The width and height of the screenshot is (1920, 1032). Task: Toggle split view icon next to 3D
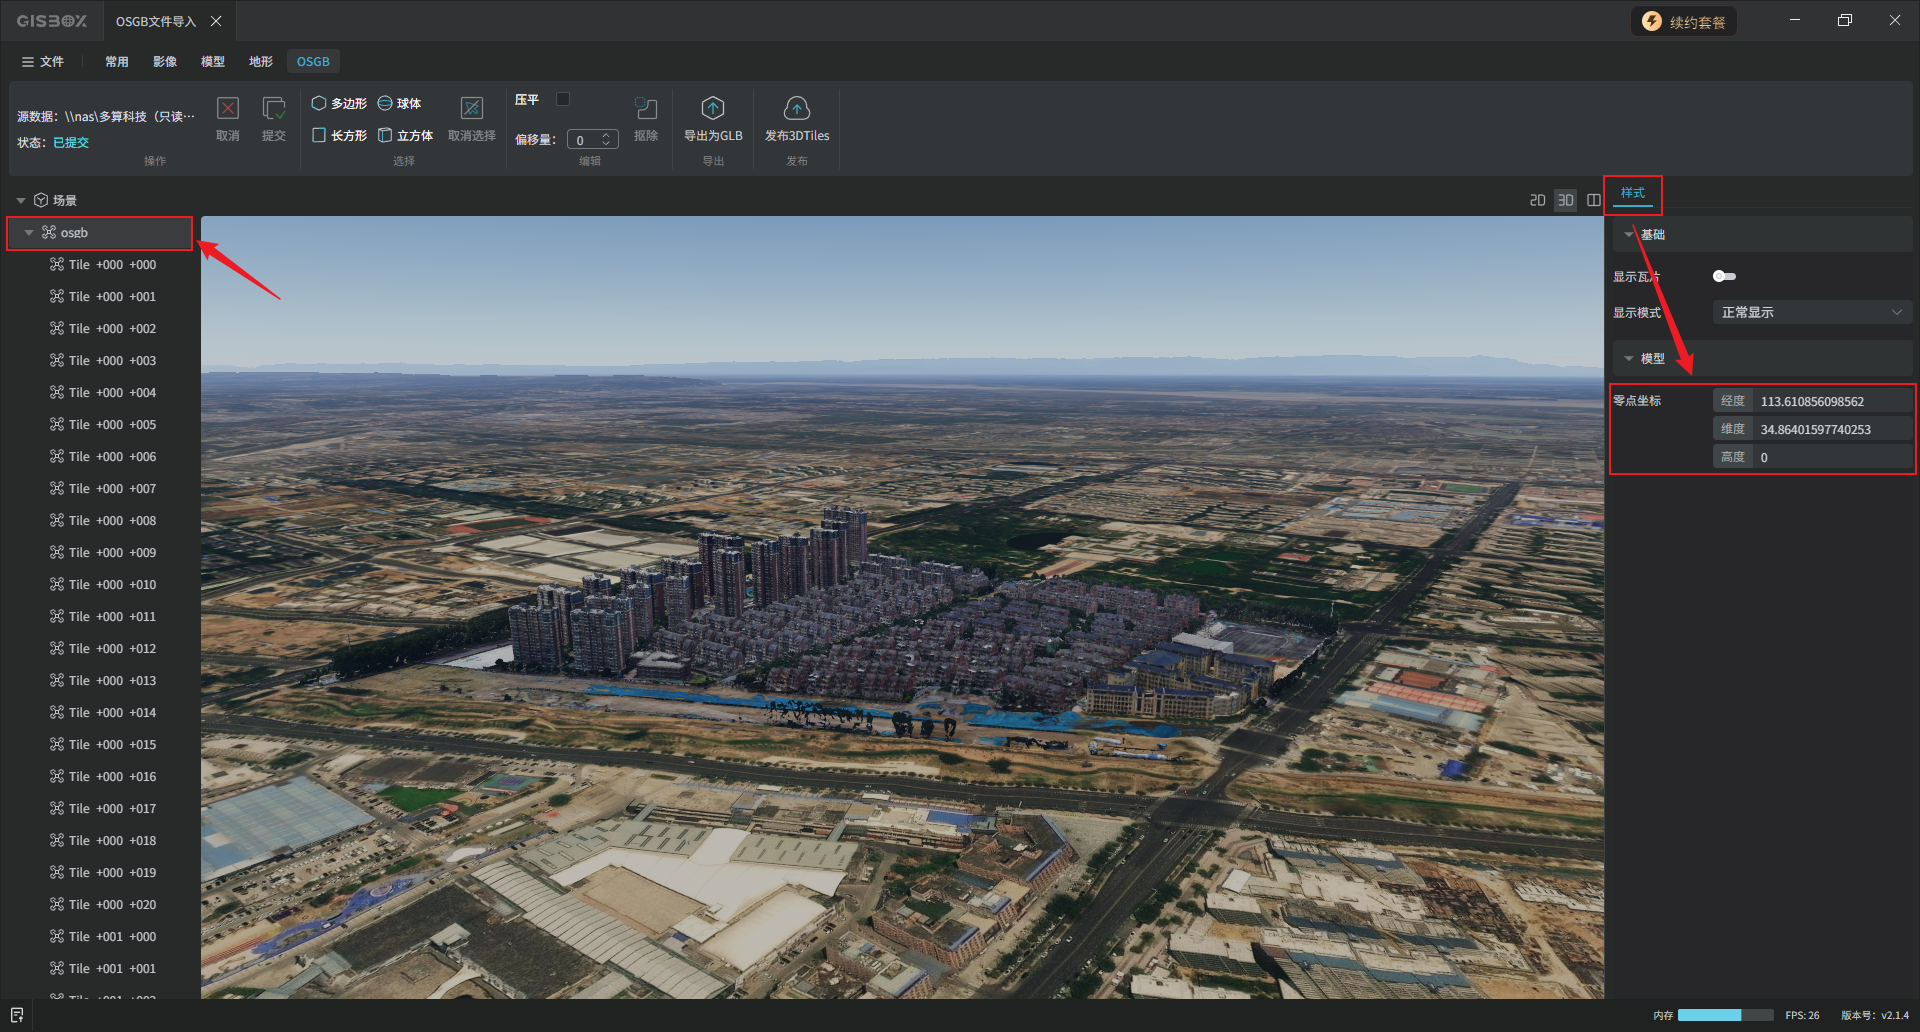coord(1594,200)
